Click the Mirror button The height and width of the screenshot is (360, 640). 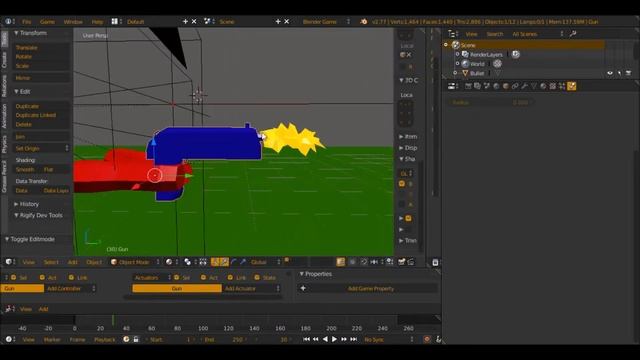point(40,78)
